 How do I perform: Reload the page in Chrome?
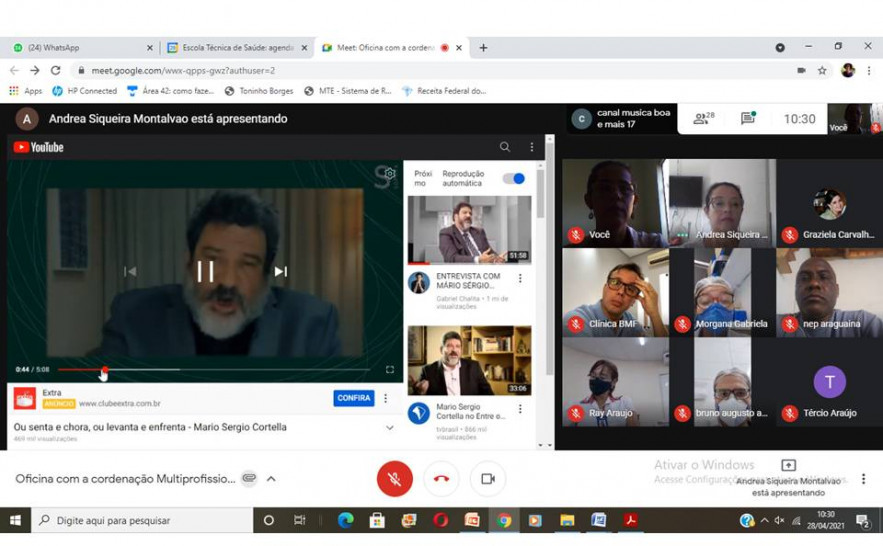[56, 71]
